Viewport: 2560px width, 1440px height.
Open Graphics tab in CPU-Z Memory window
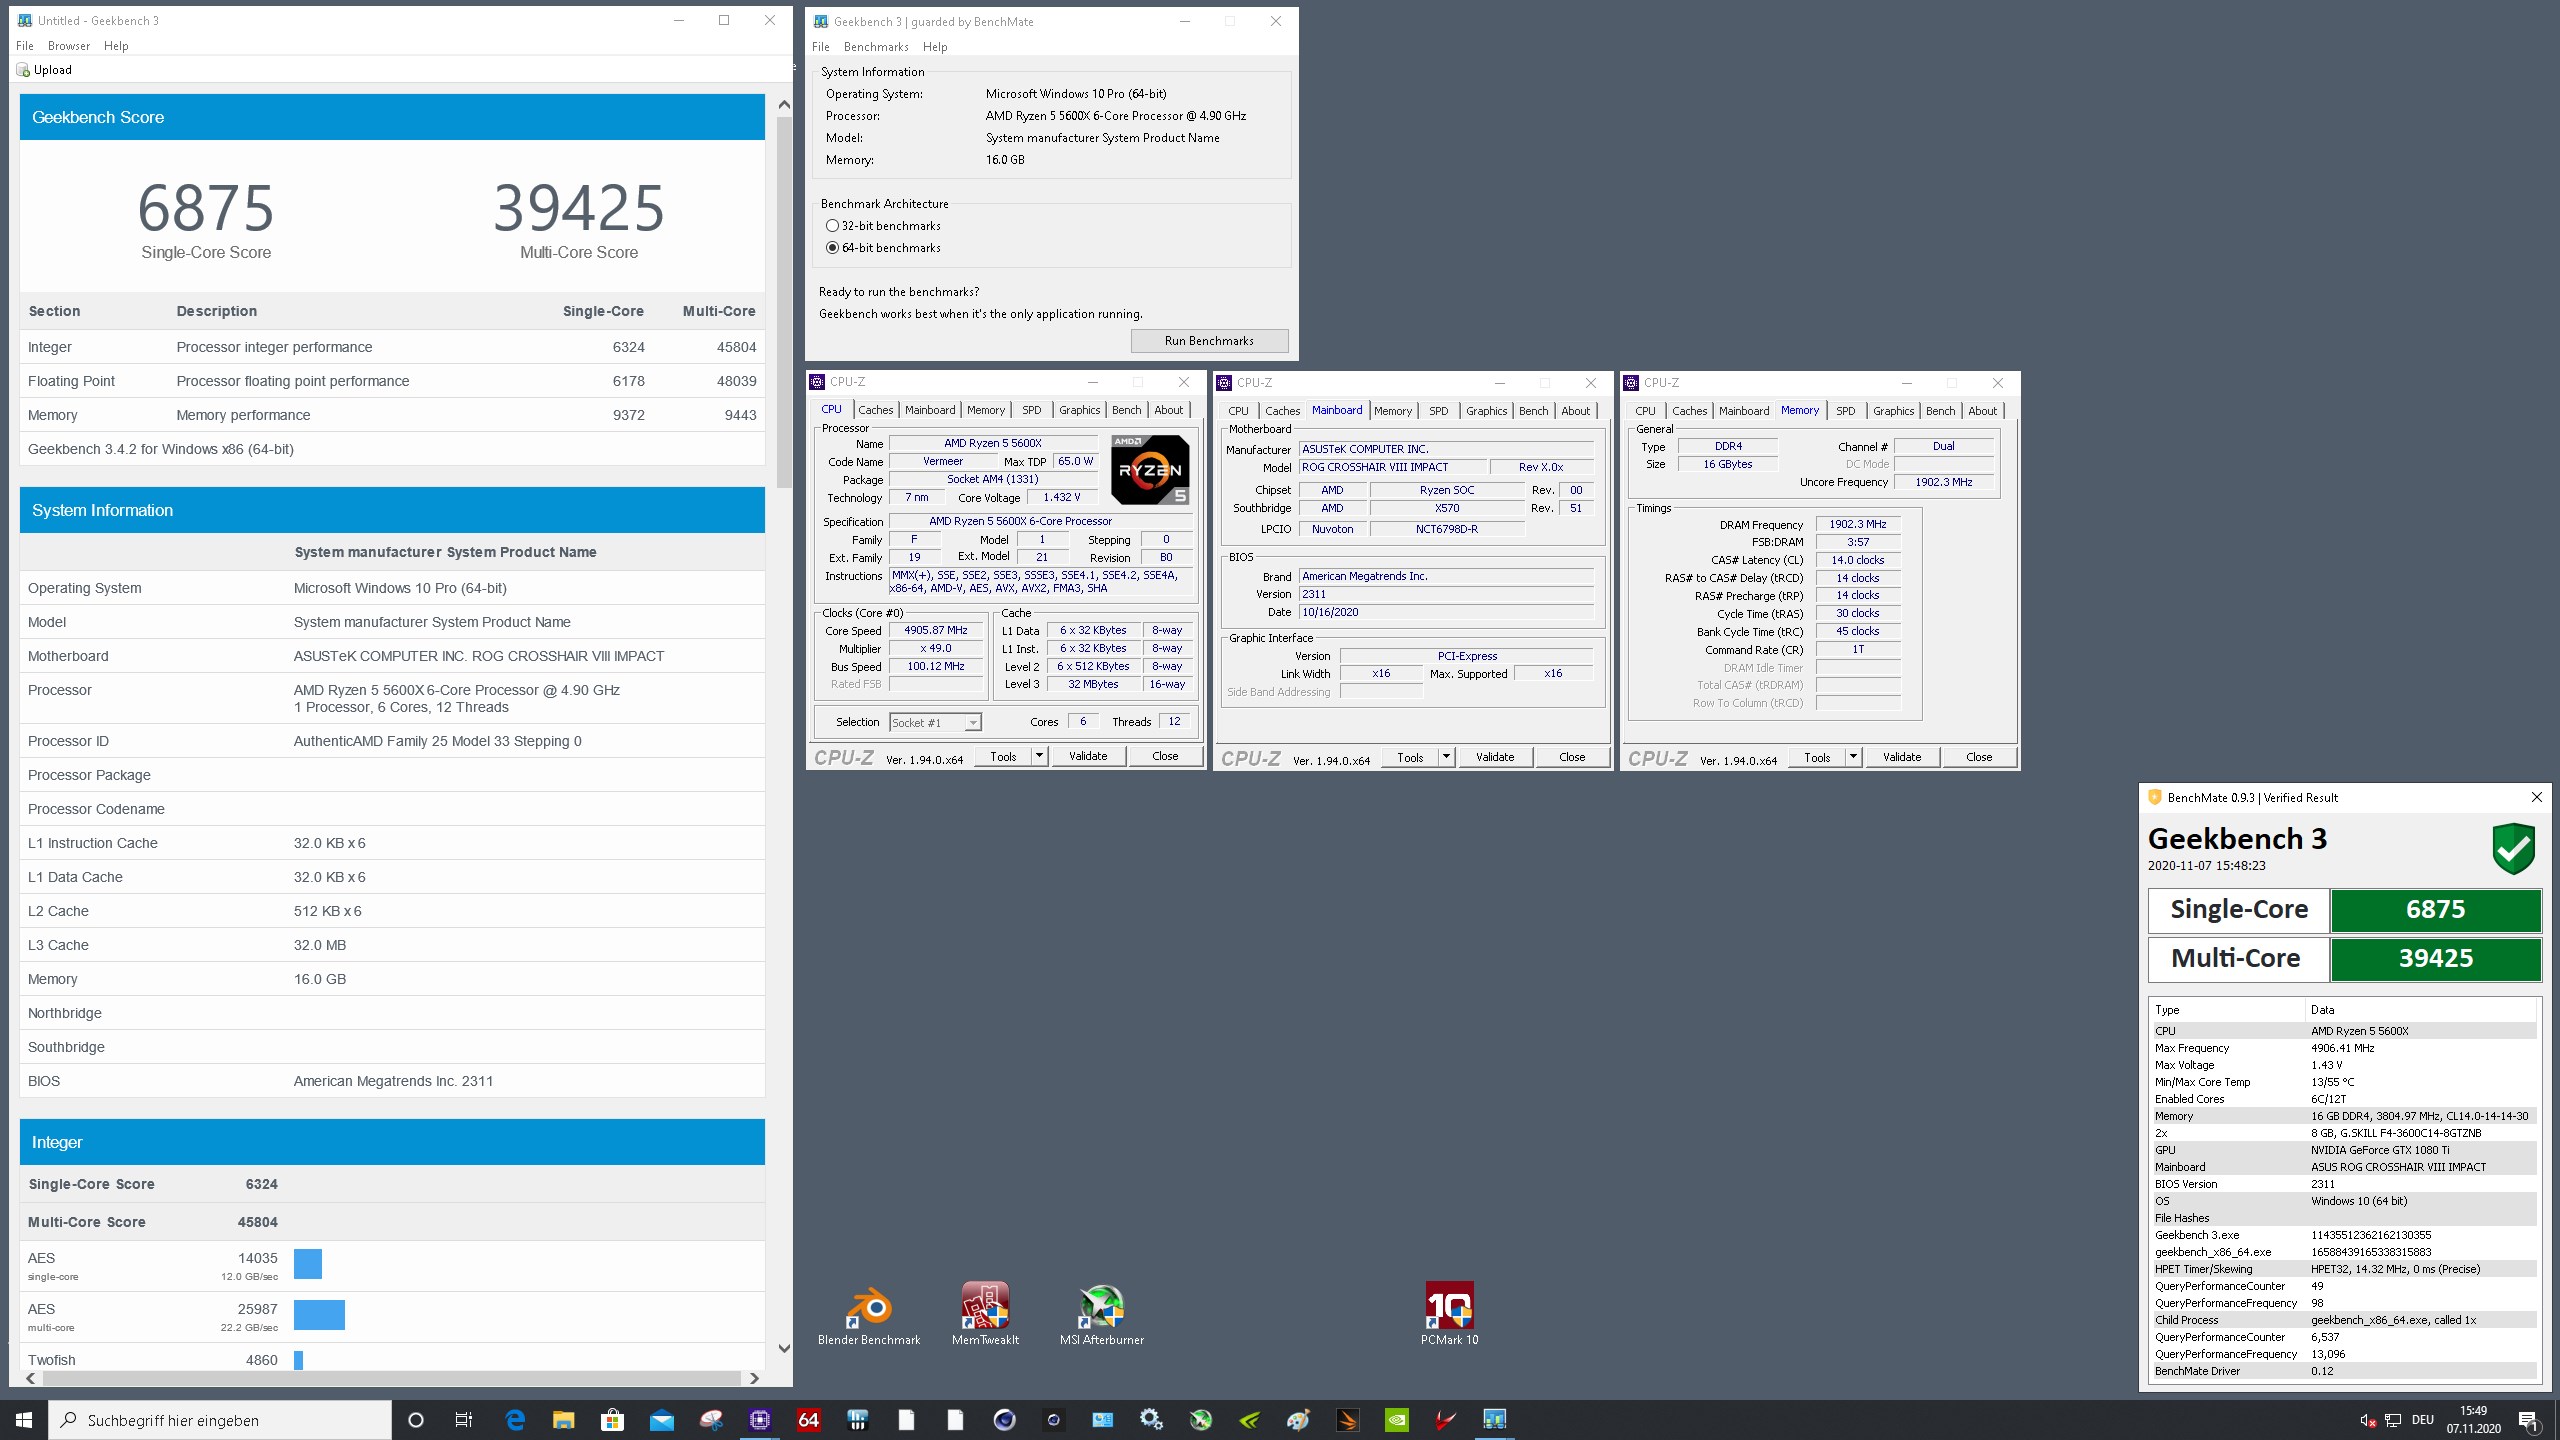1893,411
